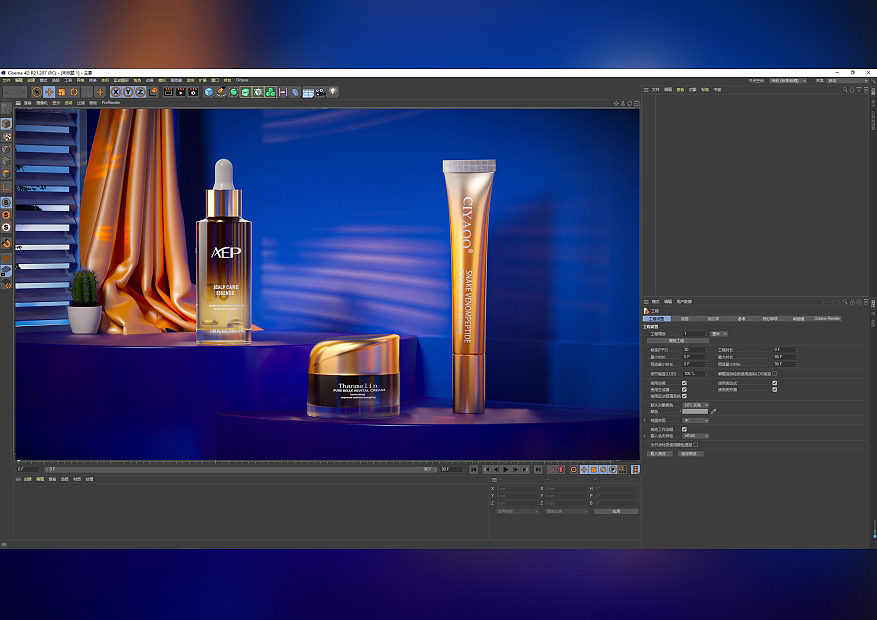Jump to the start of the timeline

pyautogui.click(x=474, y=470)
